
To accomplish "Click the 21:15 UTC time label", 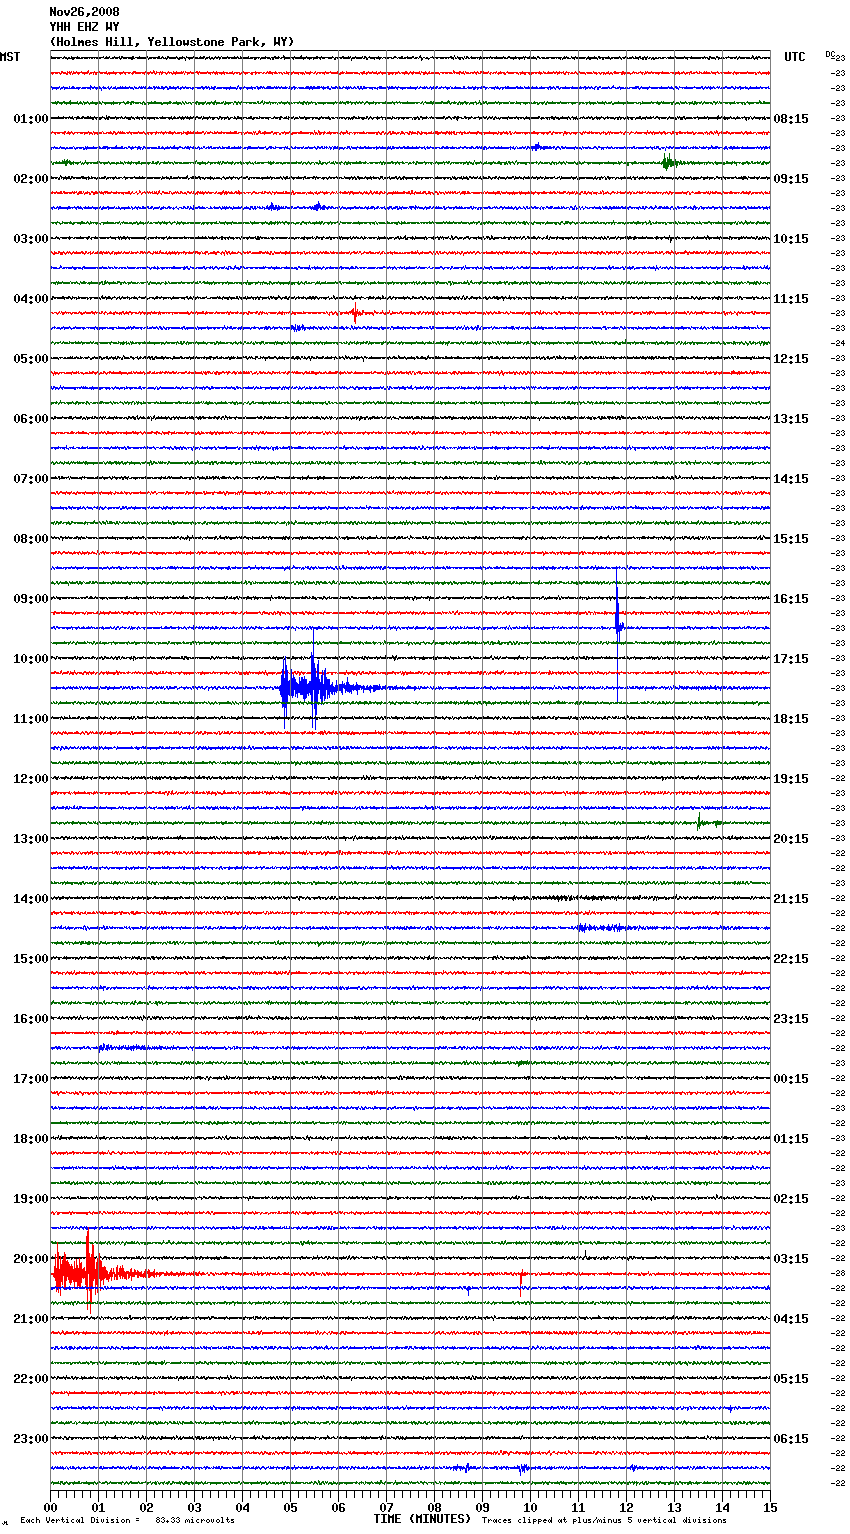I will 791,899.
